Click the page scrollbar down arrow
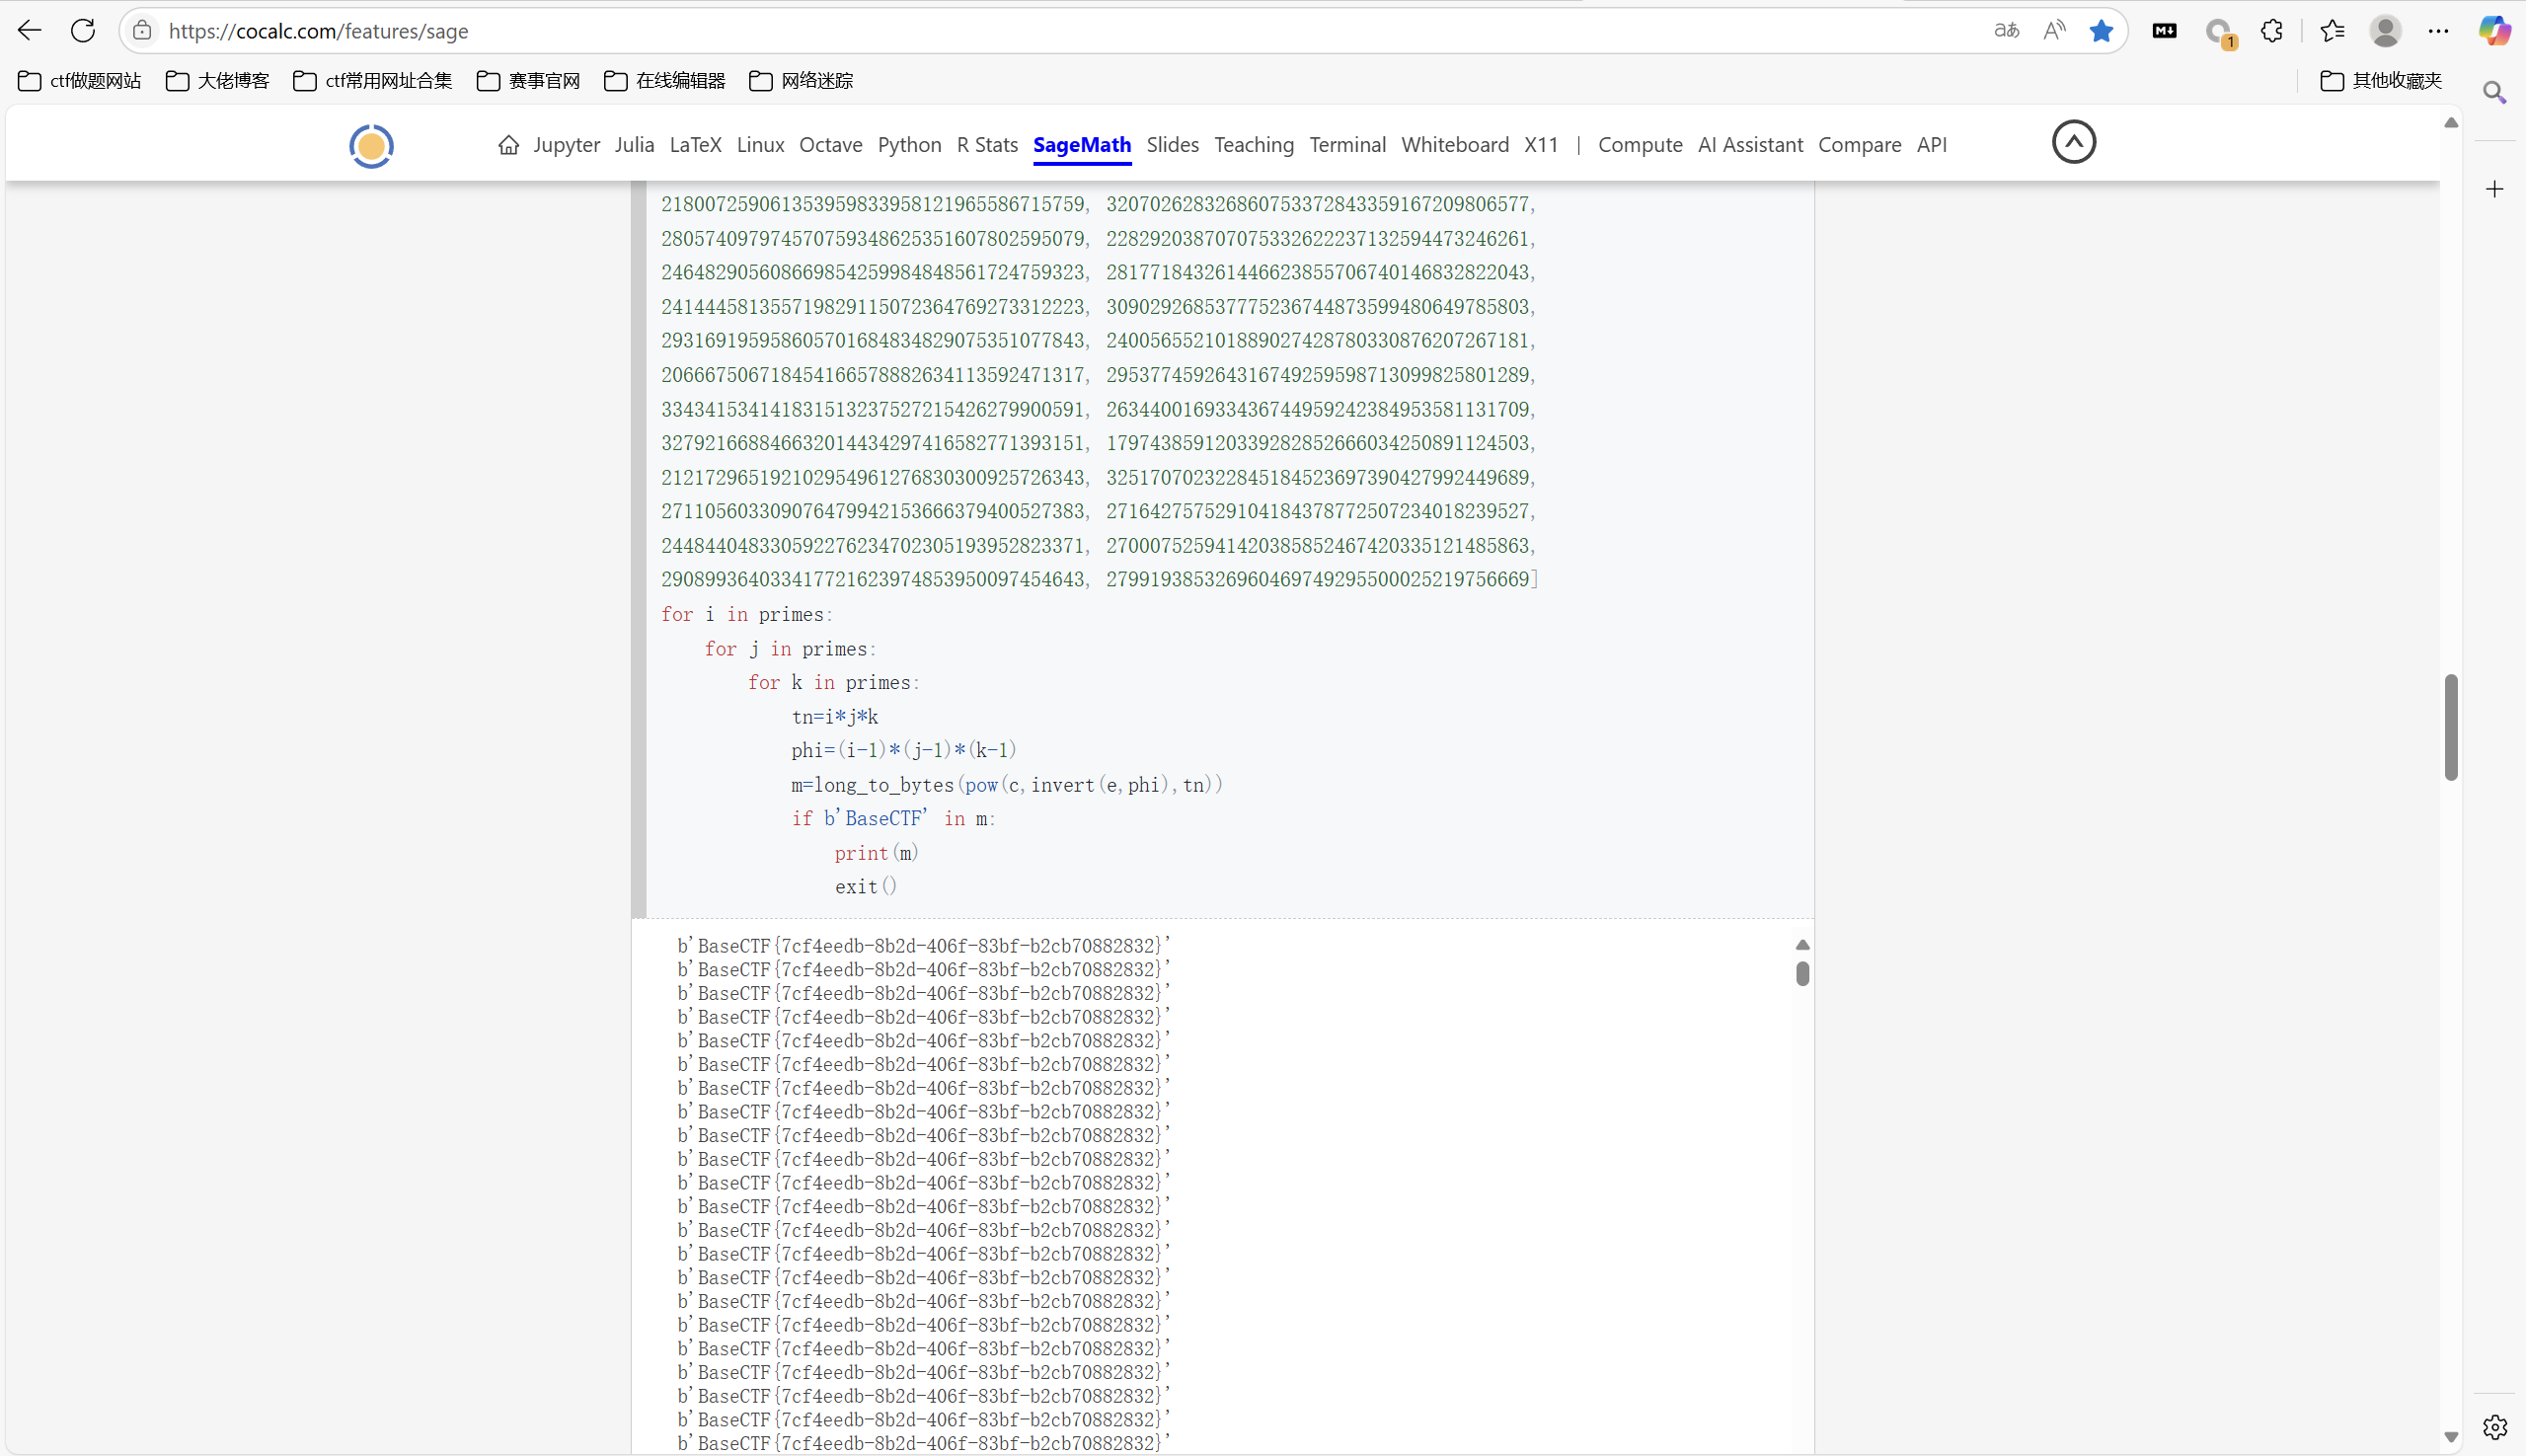The height and width of the screenshot is (1456, 2526). click(x=2451, y=1437)
